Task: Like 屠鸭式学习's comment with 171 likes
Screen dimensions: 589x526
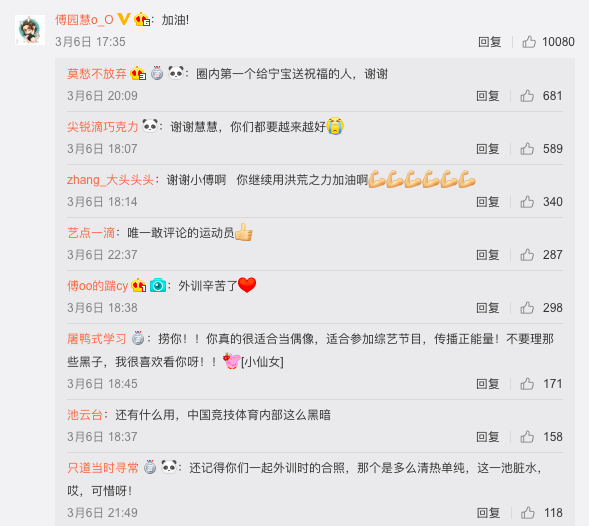Action: [x=527, y=384]
